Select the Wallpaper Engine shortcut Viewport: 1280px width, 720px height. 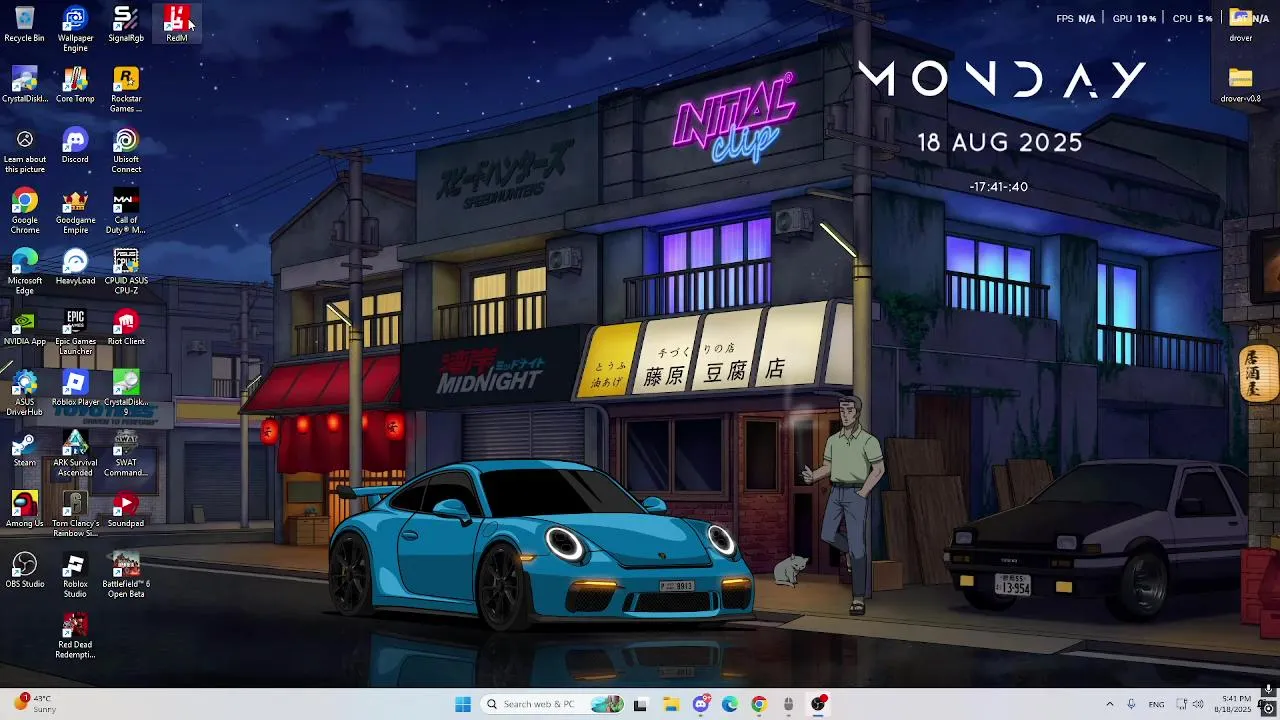coord(75,29)
